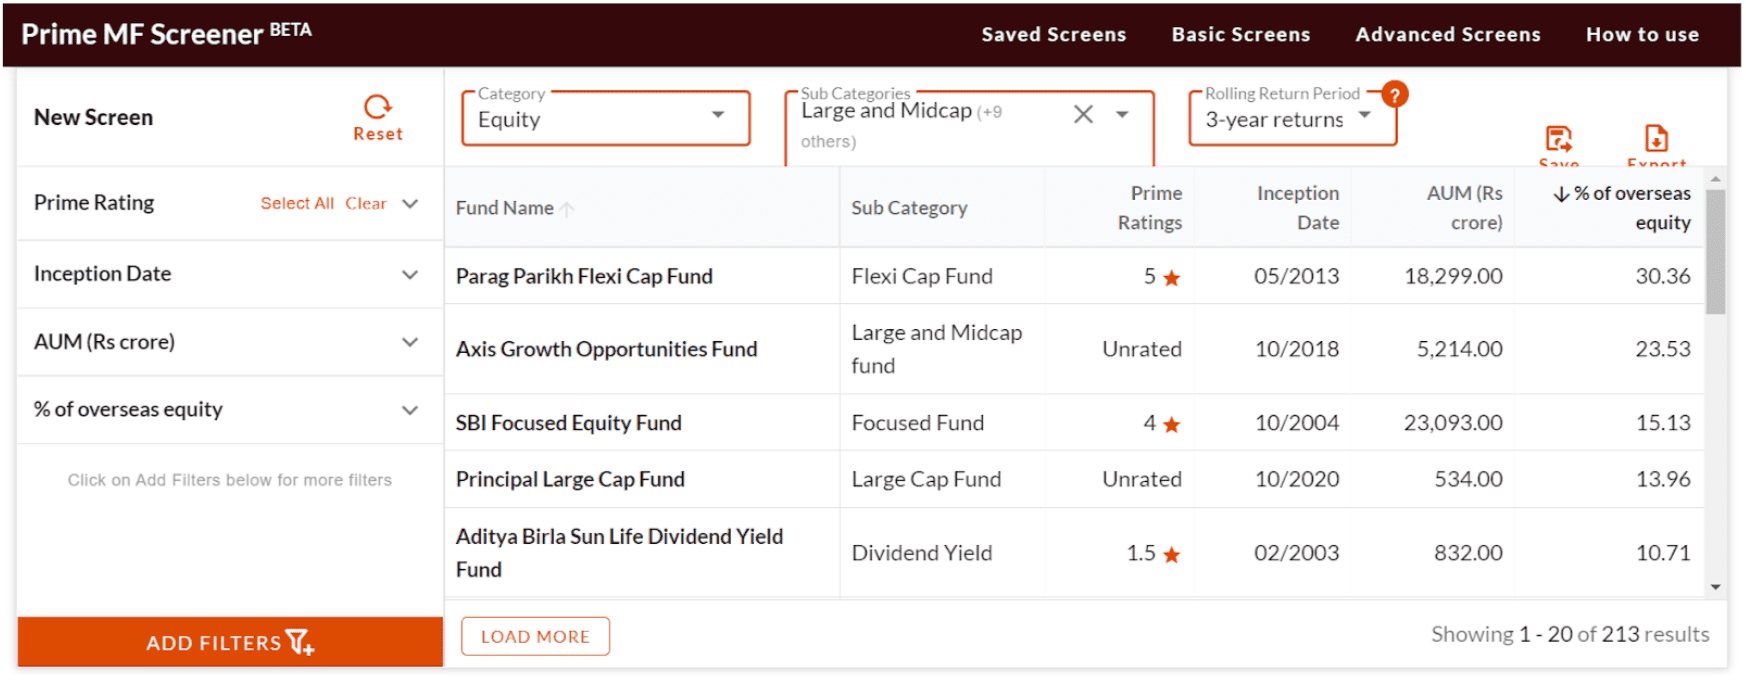Click the star beside Aditya Birla rating

1172,555
